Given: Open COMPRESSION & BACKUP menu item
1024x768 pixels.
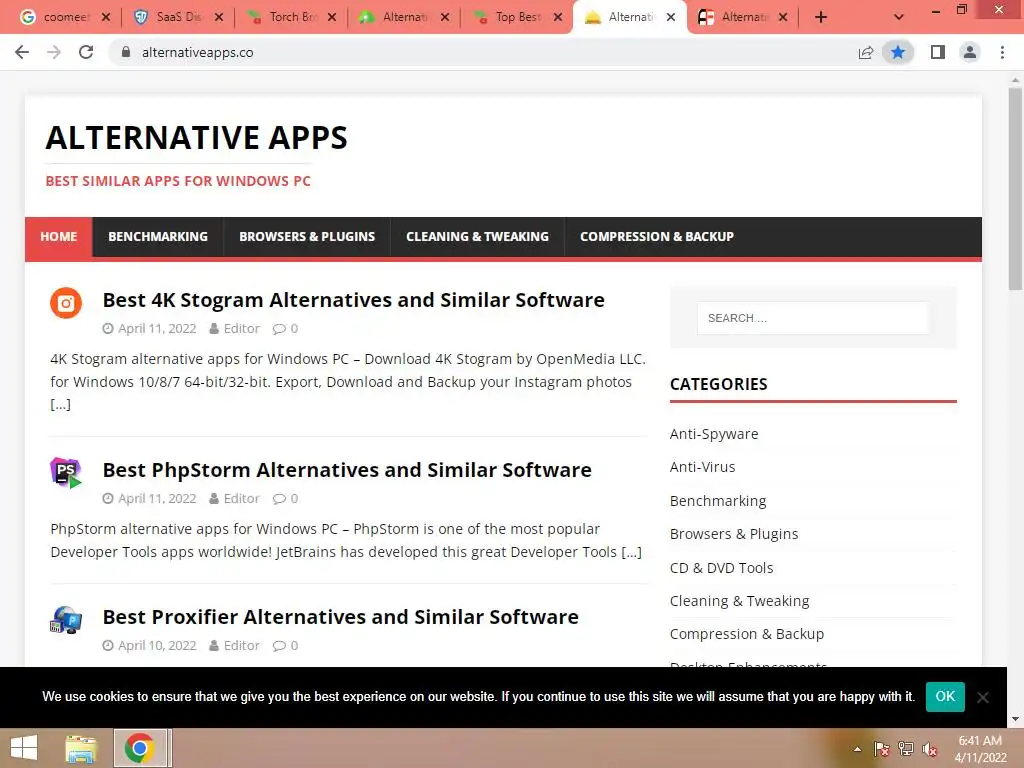Looking at the screenshot, I should point(657,236).
